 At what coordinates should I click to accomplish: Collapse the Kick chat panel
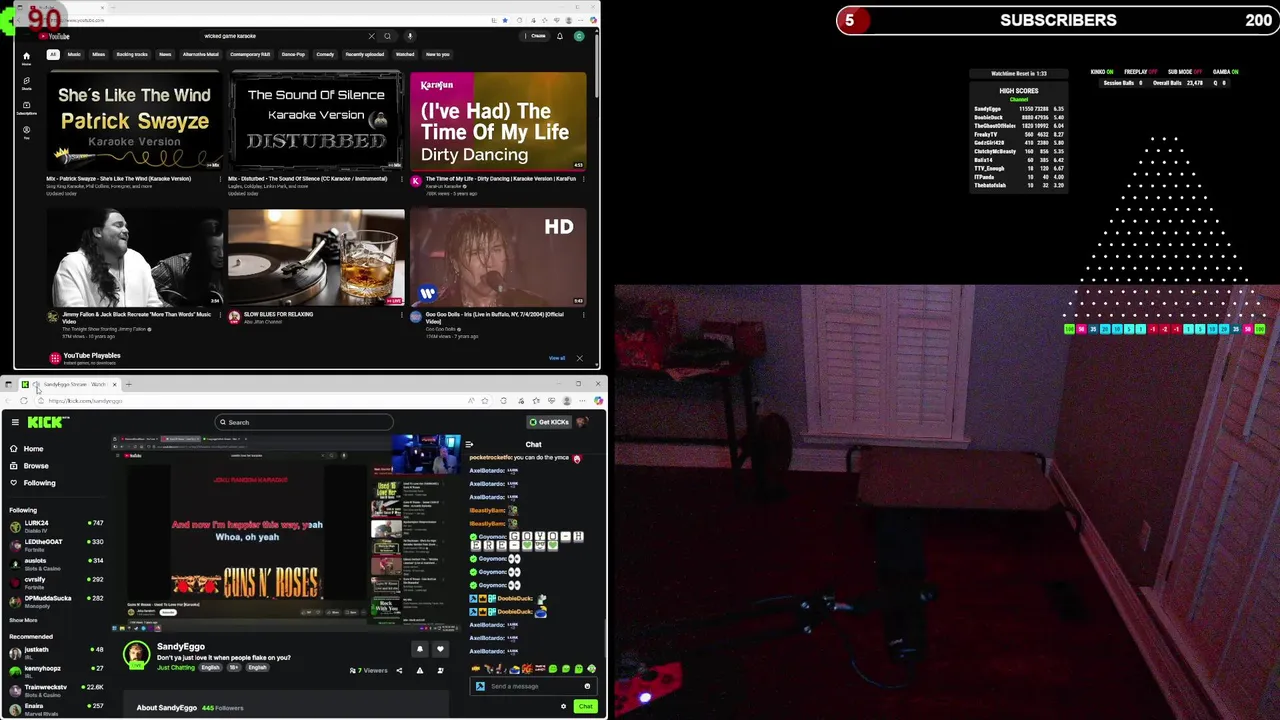pyautogui.click(x=469, y=444)
